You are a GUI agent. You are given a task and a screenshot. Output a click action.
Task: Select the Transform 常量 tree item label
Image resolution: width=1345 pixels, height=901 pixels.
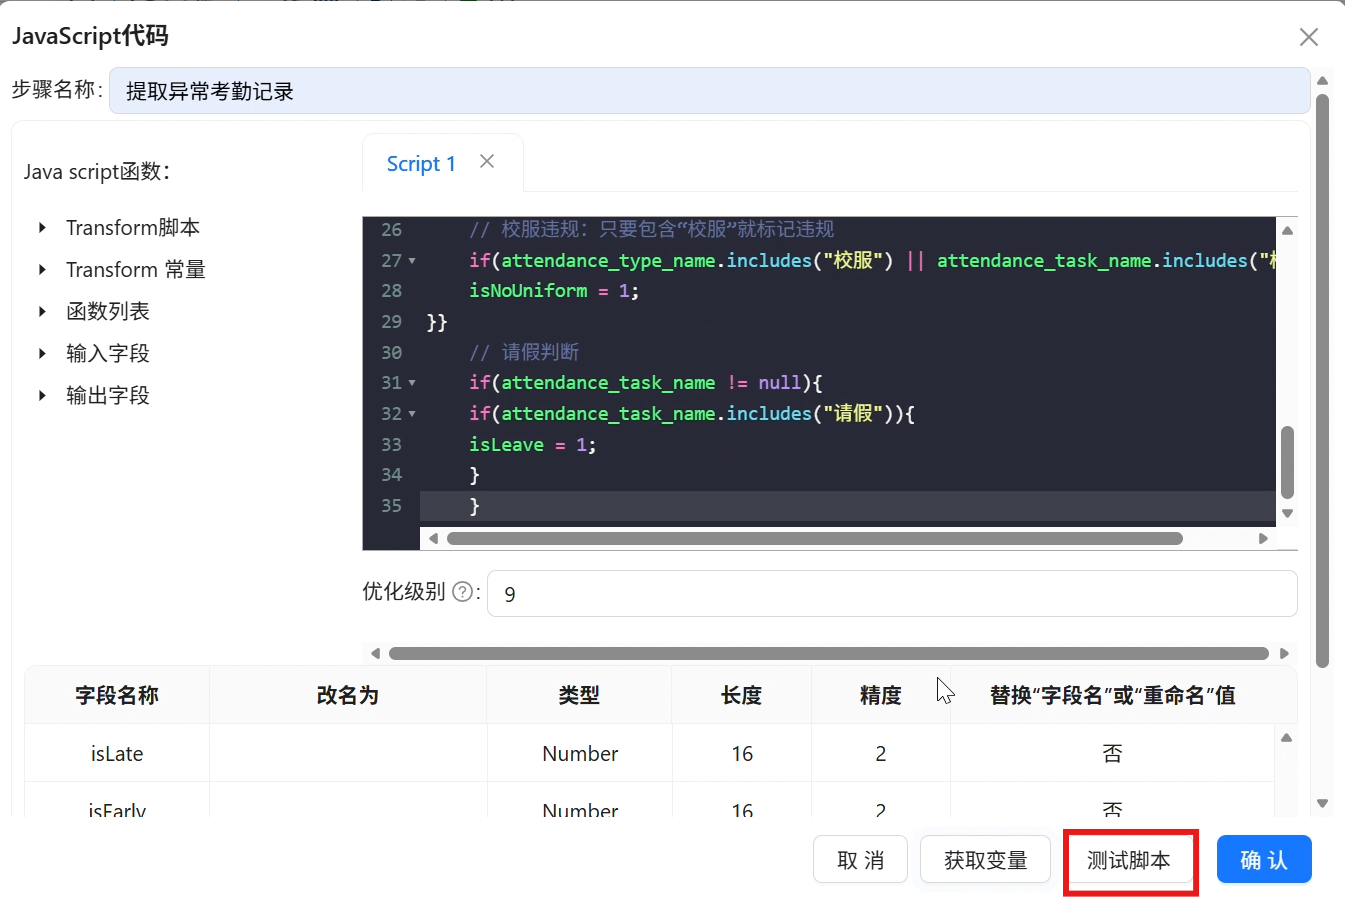coord(136,270)
